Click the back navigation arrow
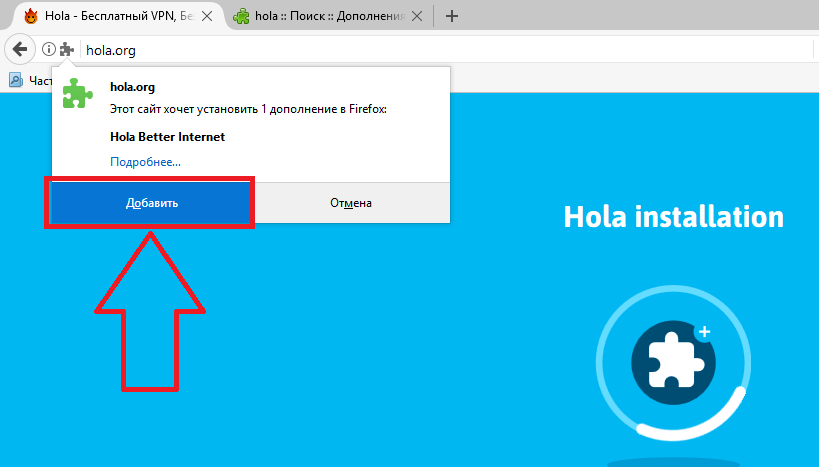The image size is (819, 467). coord(20,50)
